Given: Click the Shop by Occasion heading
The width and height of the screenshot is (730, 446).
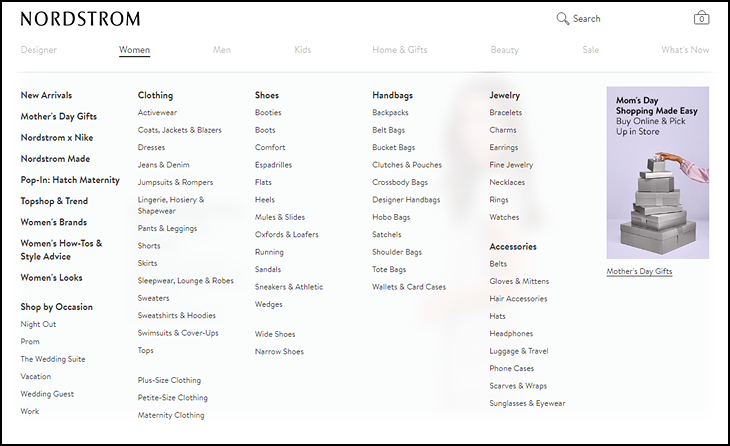Looking at the screenshot, I should click(56, 307).
